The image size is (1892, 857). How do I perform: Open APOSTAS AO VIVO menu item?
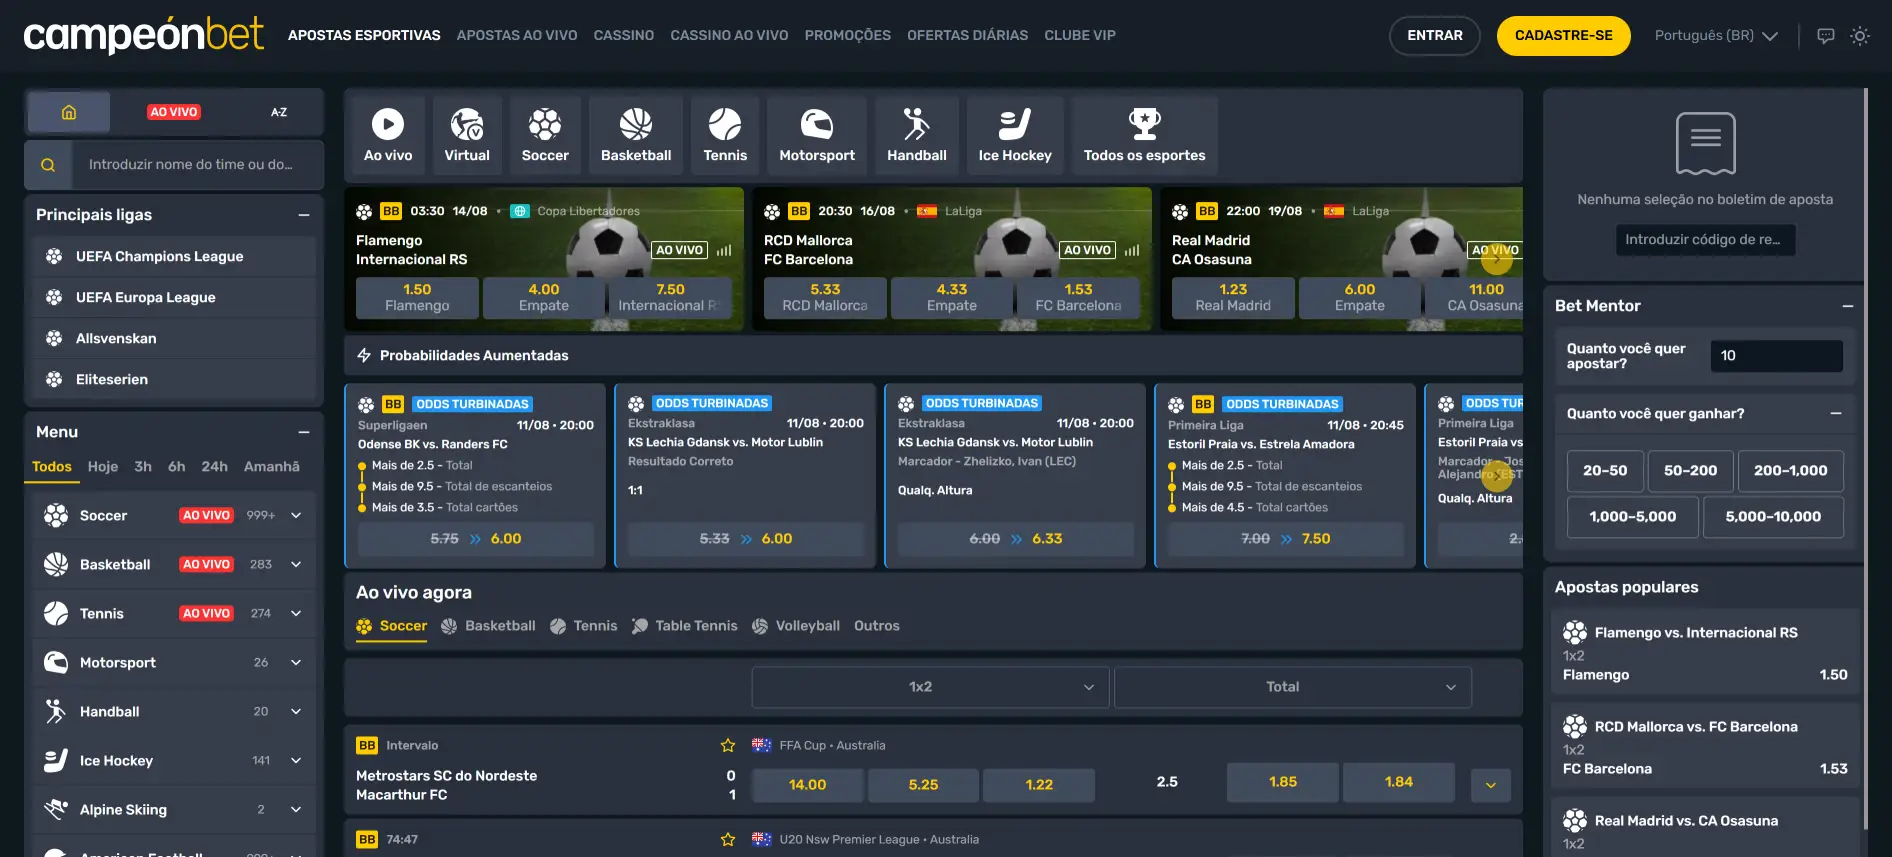point(517,35)
